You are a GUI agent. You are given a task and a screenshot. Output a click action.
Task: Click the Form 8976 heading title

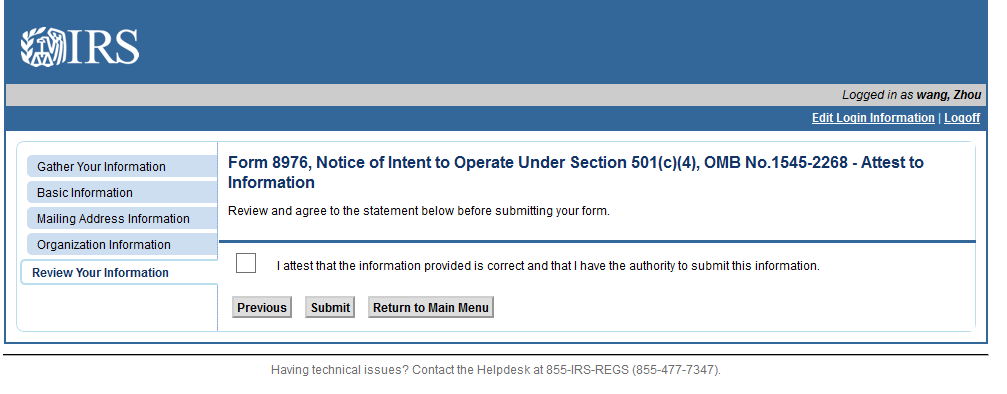[x=575, y=172]
